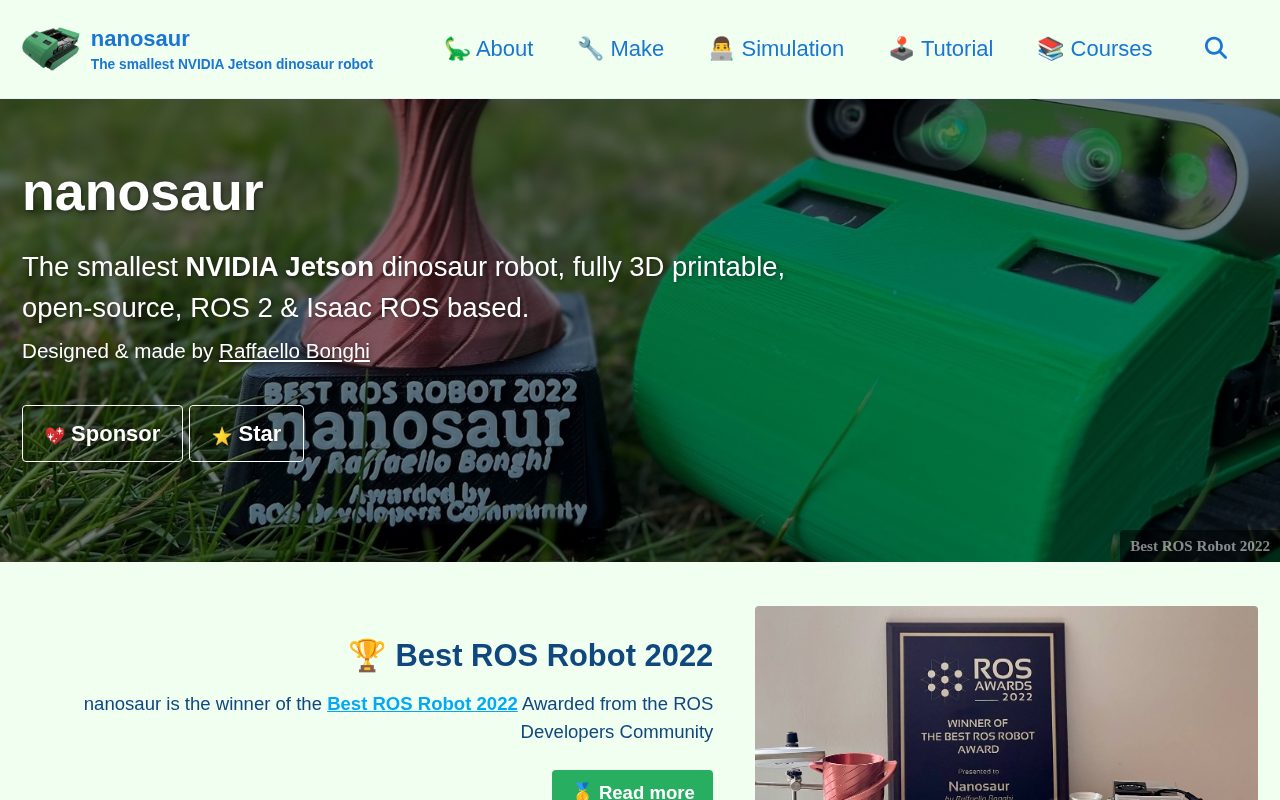Click the heart icon on Sponsor

[x=55, y=435]
